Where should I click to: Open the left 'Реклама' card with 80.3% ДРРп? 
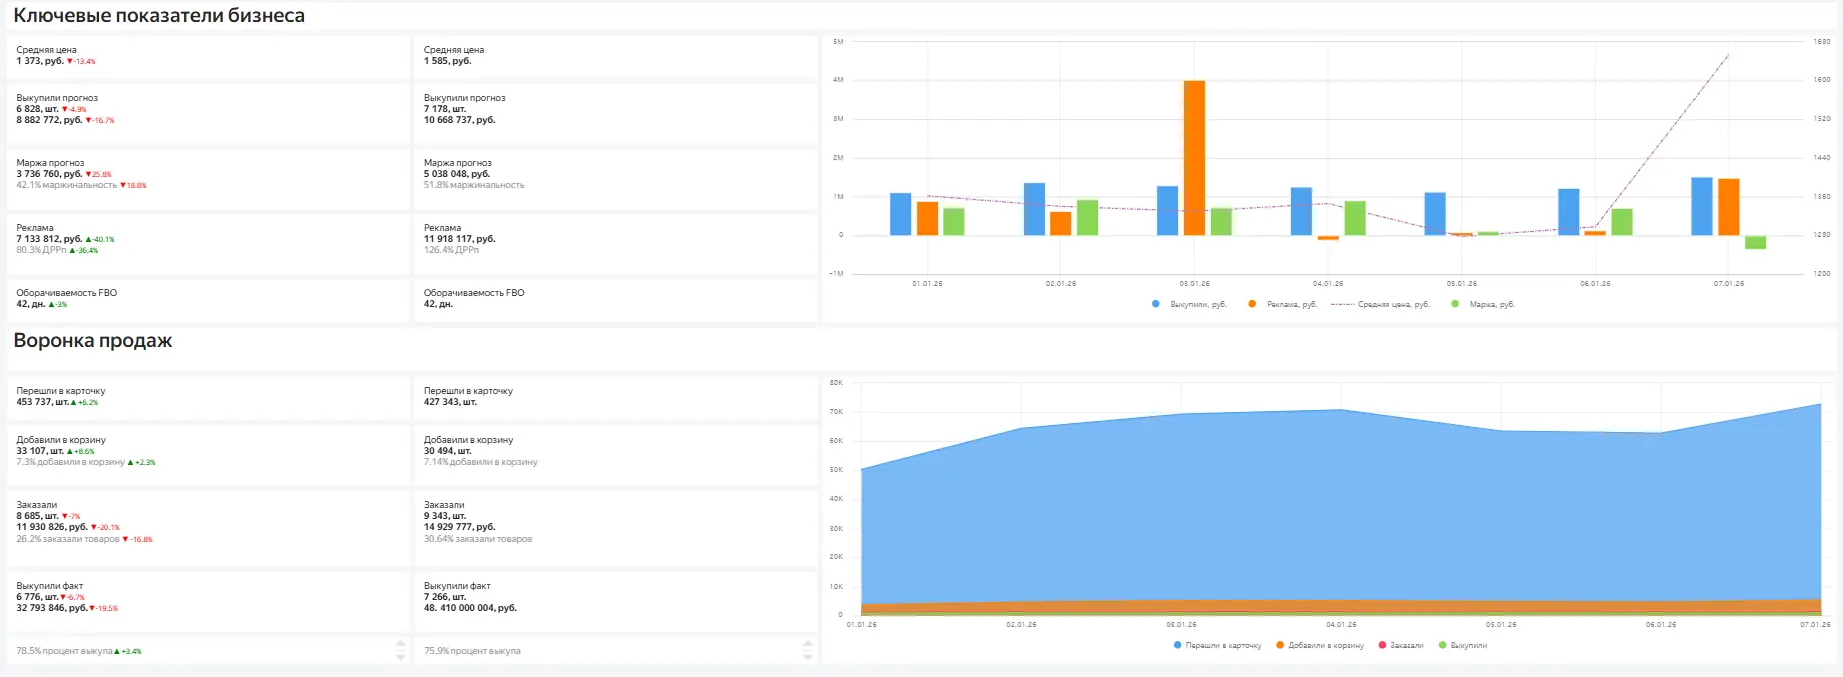tap(208, 240)
